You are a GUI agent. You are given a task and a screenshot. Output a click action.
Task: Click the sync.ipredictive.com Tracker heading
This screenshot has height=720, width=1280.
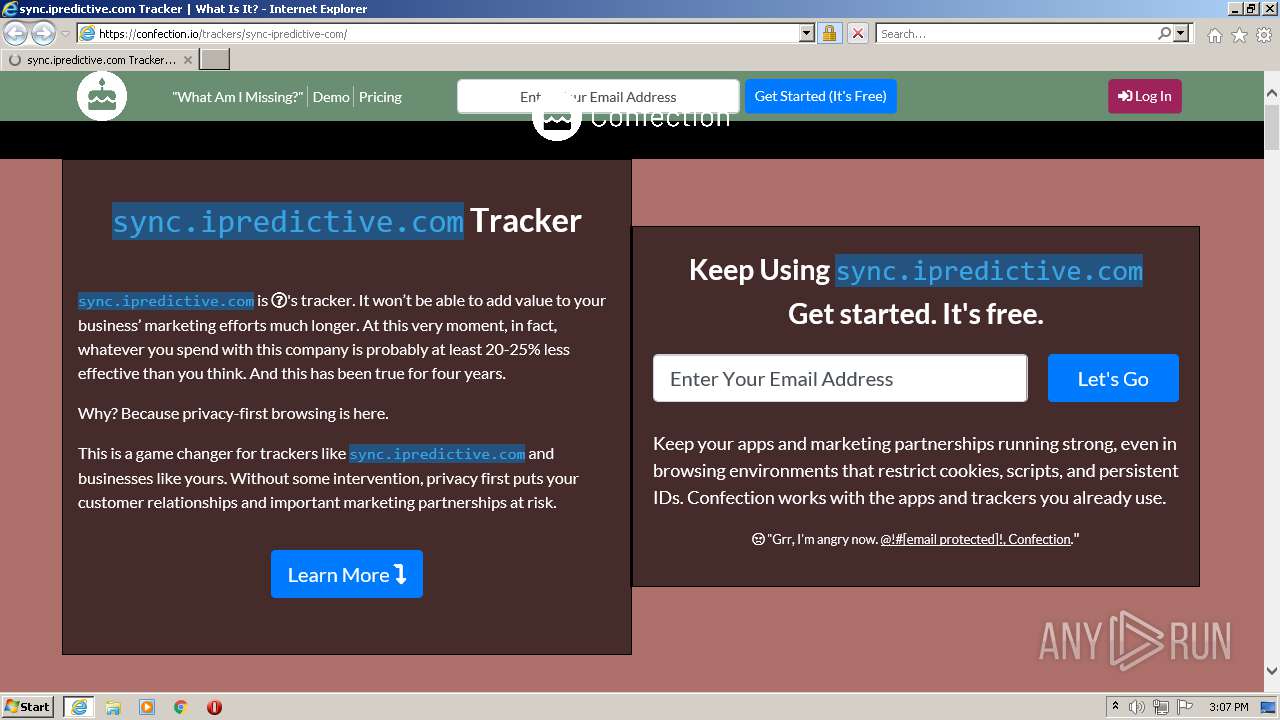[347, 220]
